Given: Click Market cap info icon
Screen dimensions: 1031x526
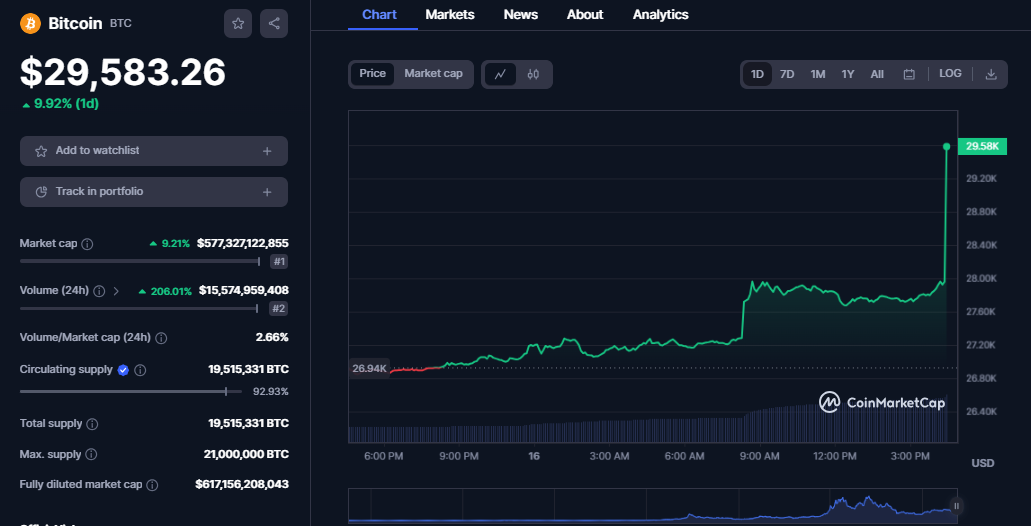Looking at the screenshot, I should 87,244.
